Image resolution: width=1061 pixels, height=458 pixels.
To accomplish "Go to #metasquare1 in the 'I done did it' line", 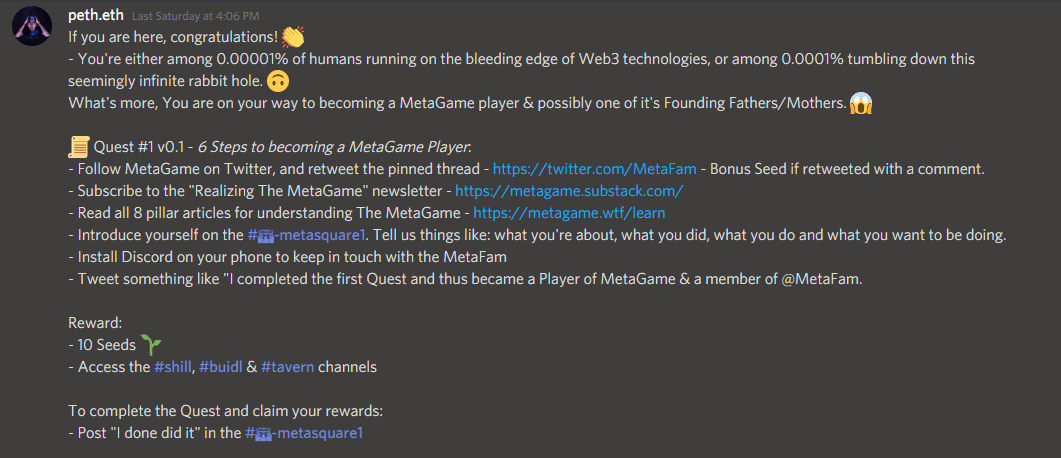I will tap(304, 433).
